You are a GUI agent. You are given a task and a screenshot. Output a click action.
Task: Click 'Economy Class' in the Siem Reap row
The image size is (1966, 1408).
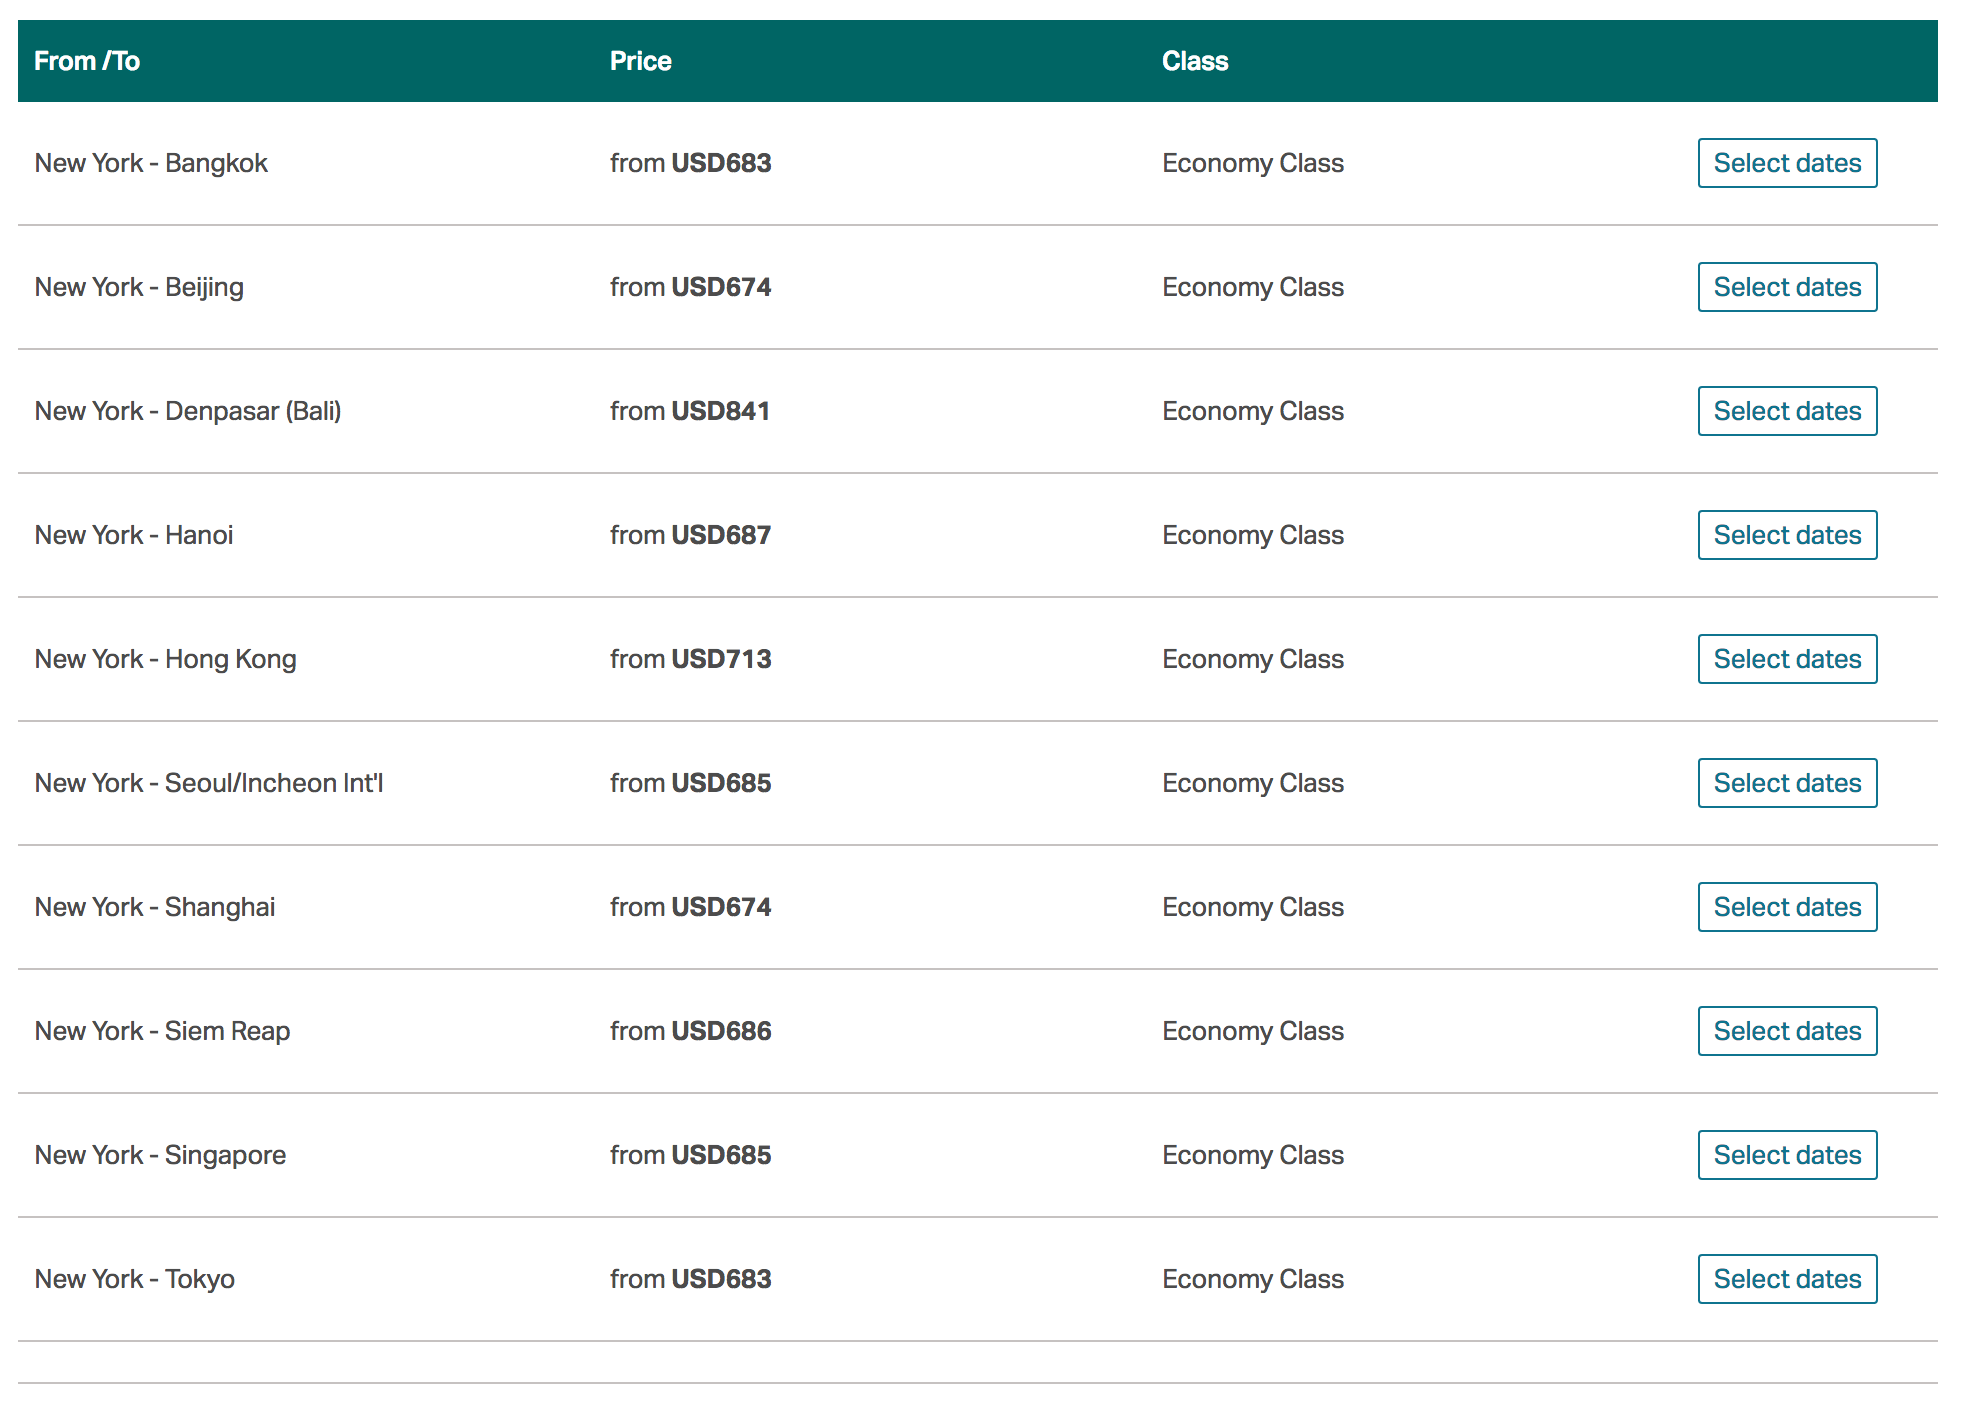point(1253,1031)
